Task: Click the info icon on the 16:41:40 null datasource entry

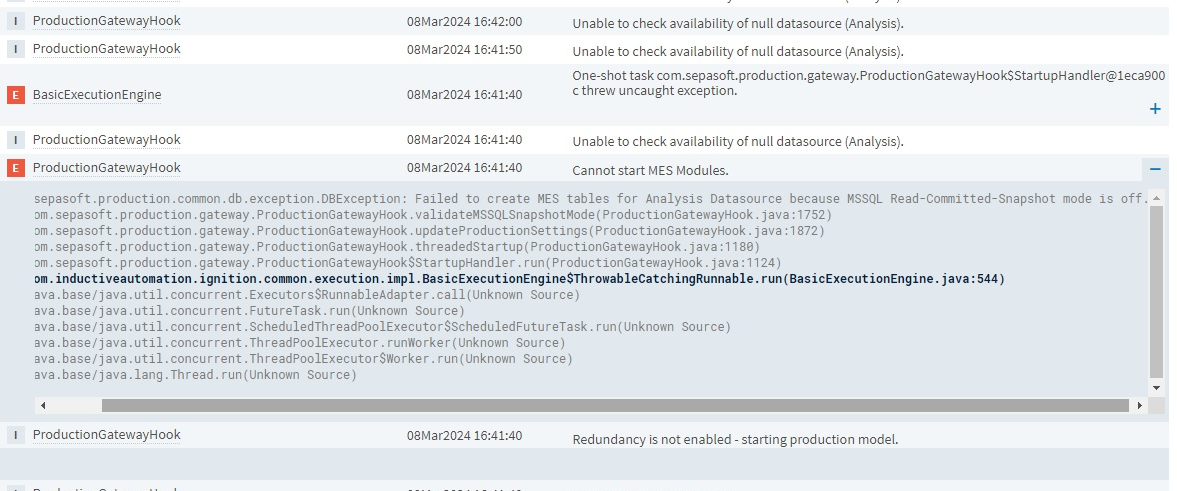Action: (15, 140)
